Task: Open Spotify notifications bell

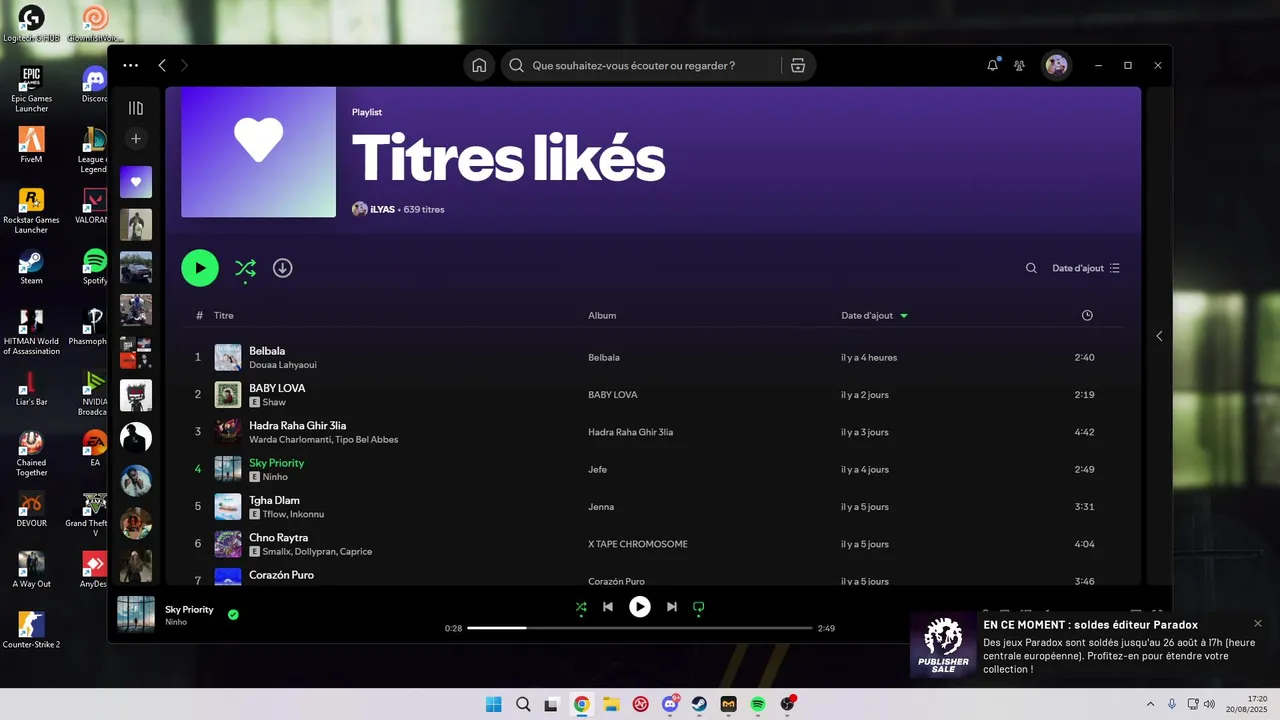Action: pos(993,65)
